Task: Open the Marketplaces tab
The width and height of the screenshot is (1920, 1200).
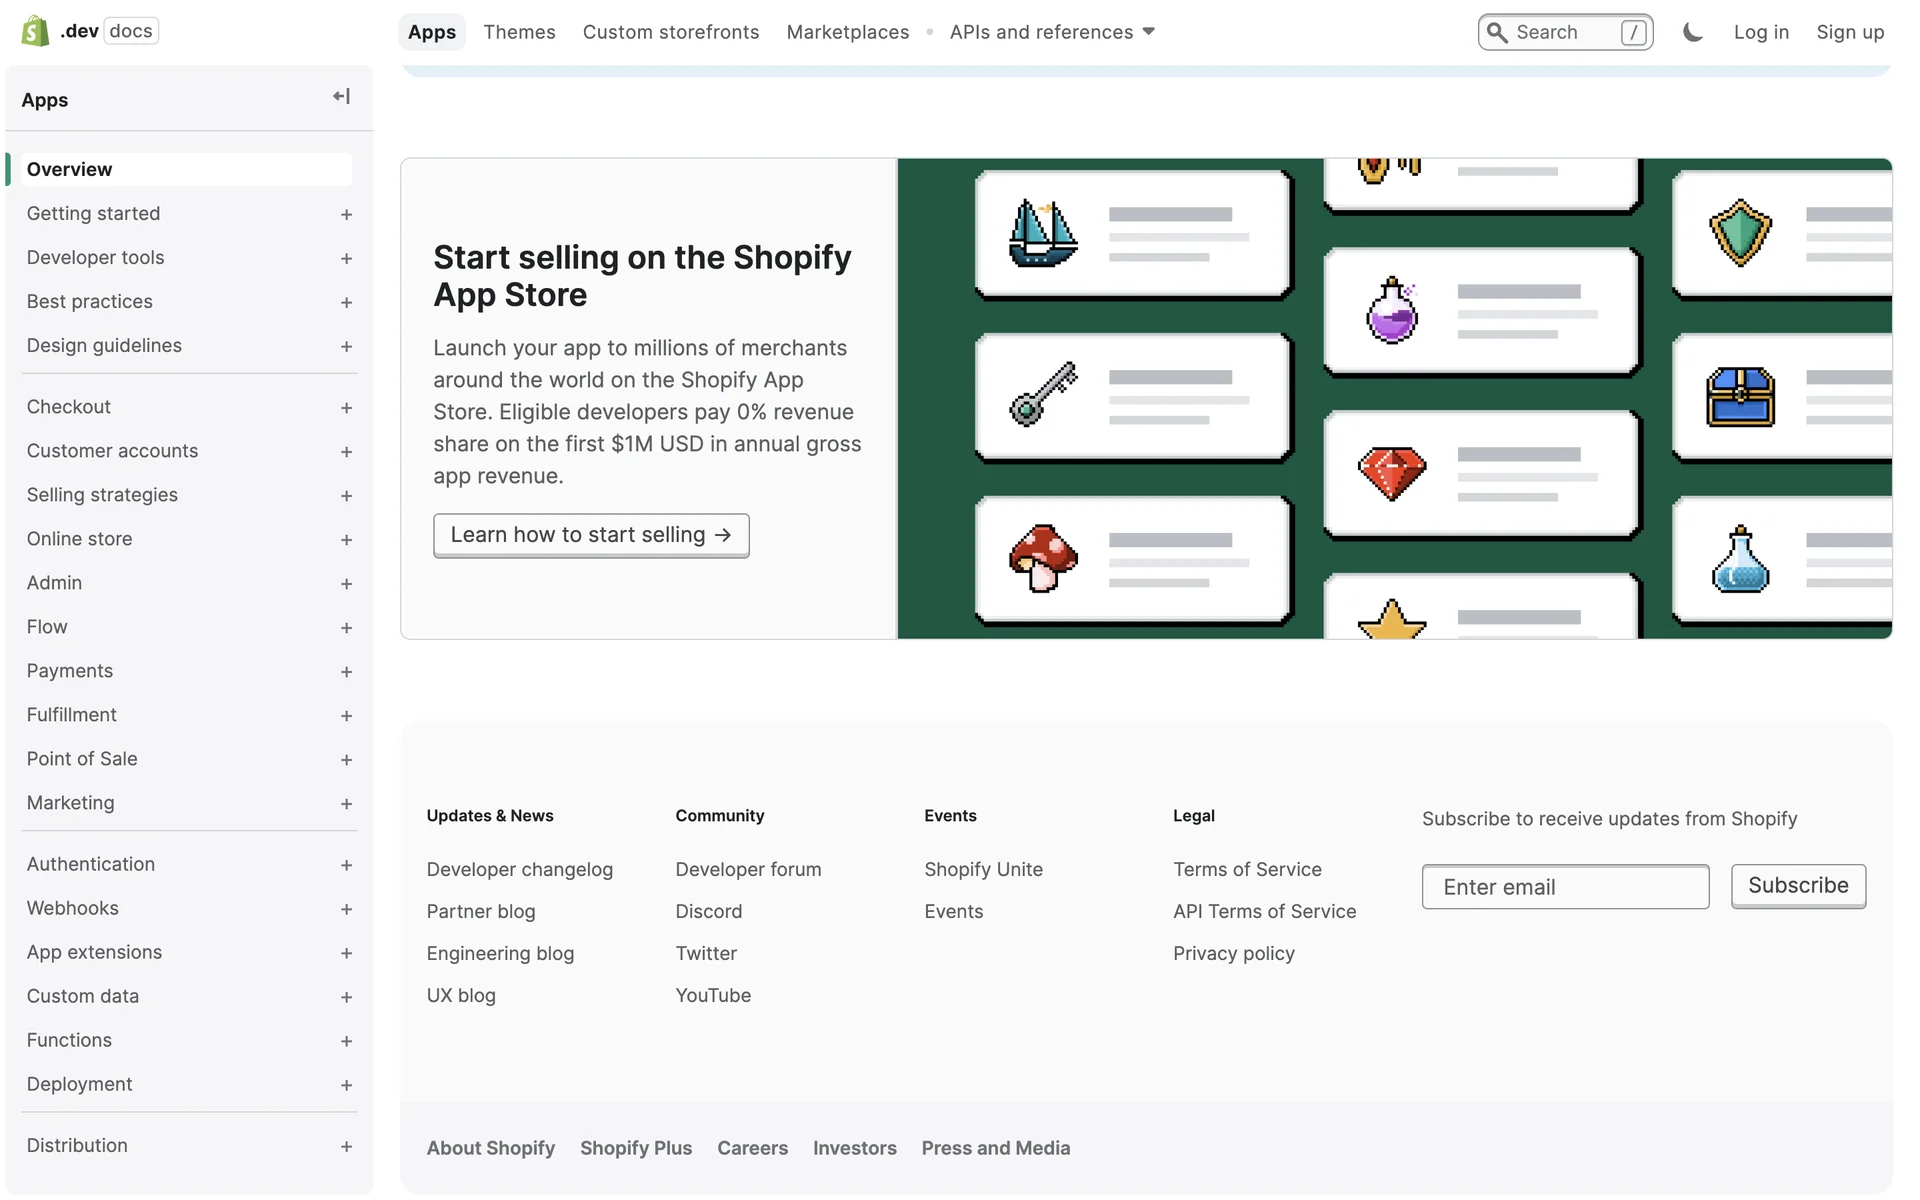Action: click(847, 32)
